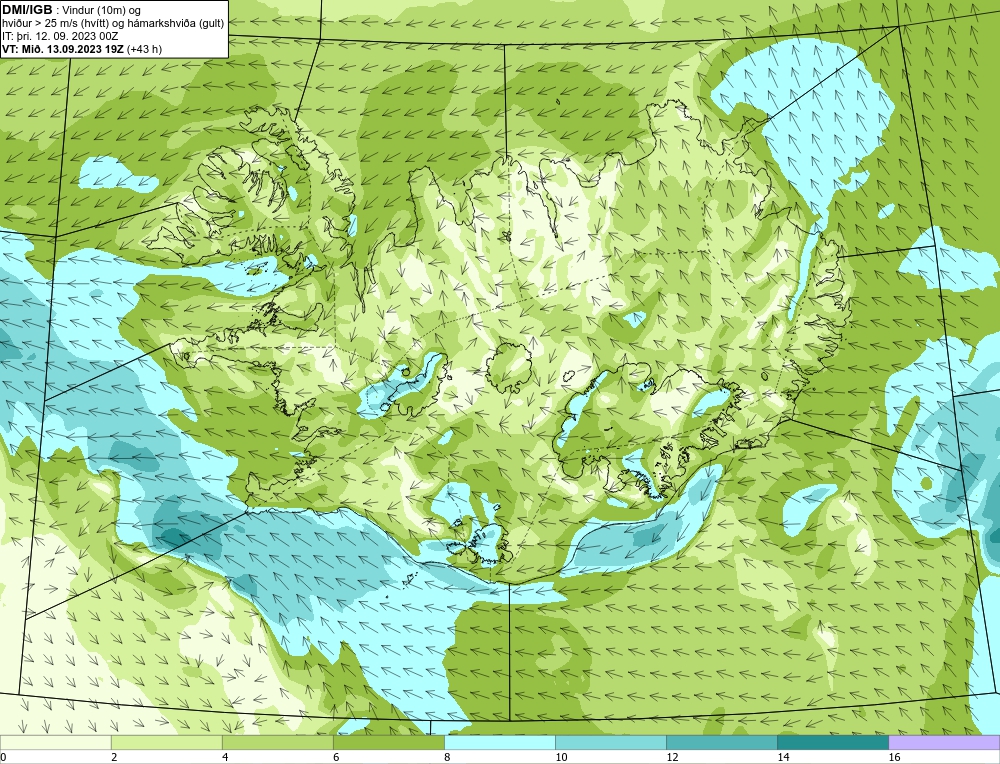Screen dimensions: 1000x764
Task: Click the 10–12 m/s turquoise legend swatch
Action: (610, 742)
